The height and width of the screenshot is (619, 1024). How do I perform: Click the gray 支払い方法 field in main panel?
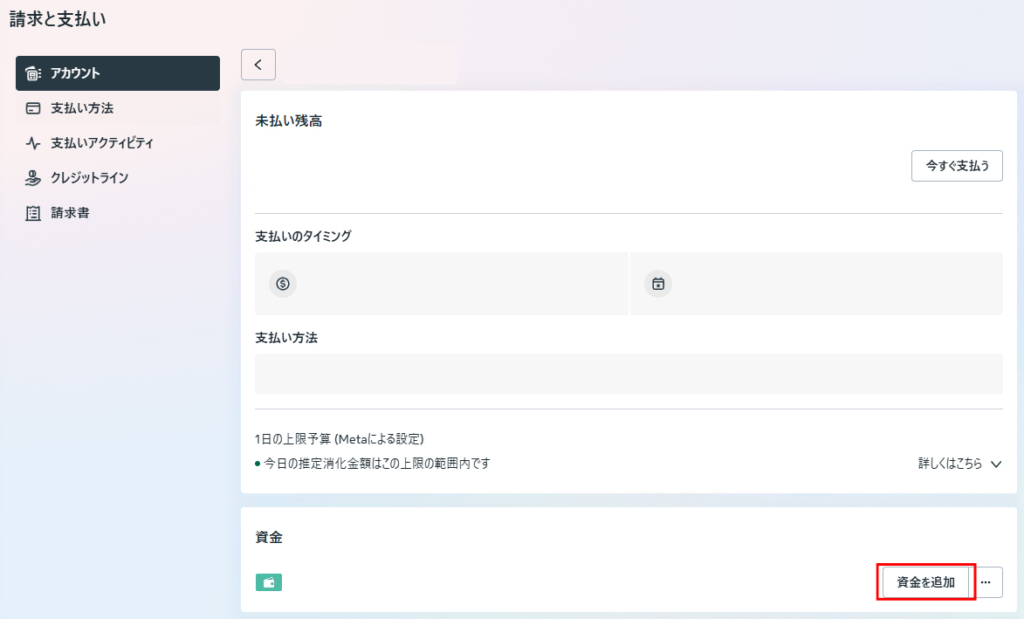(x=628, y=374)
